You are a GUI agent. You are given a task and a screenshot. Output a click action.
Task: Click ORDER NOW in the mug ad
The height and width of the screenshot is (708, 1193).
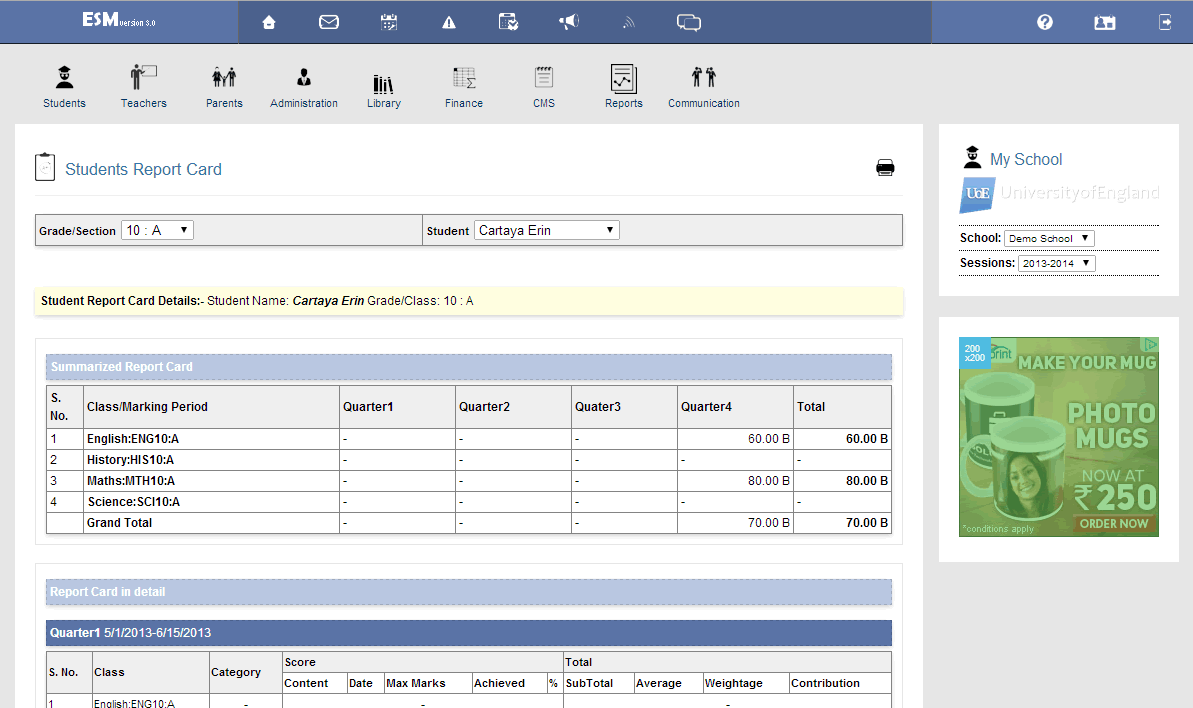pyautogui.click(x=1113, y=523)
